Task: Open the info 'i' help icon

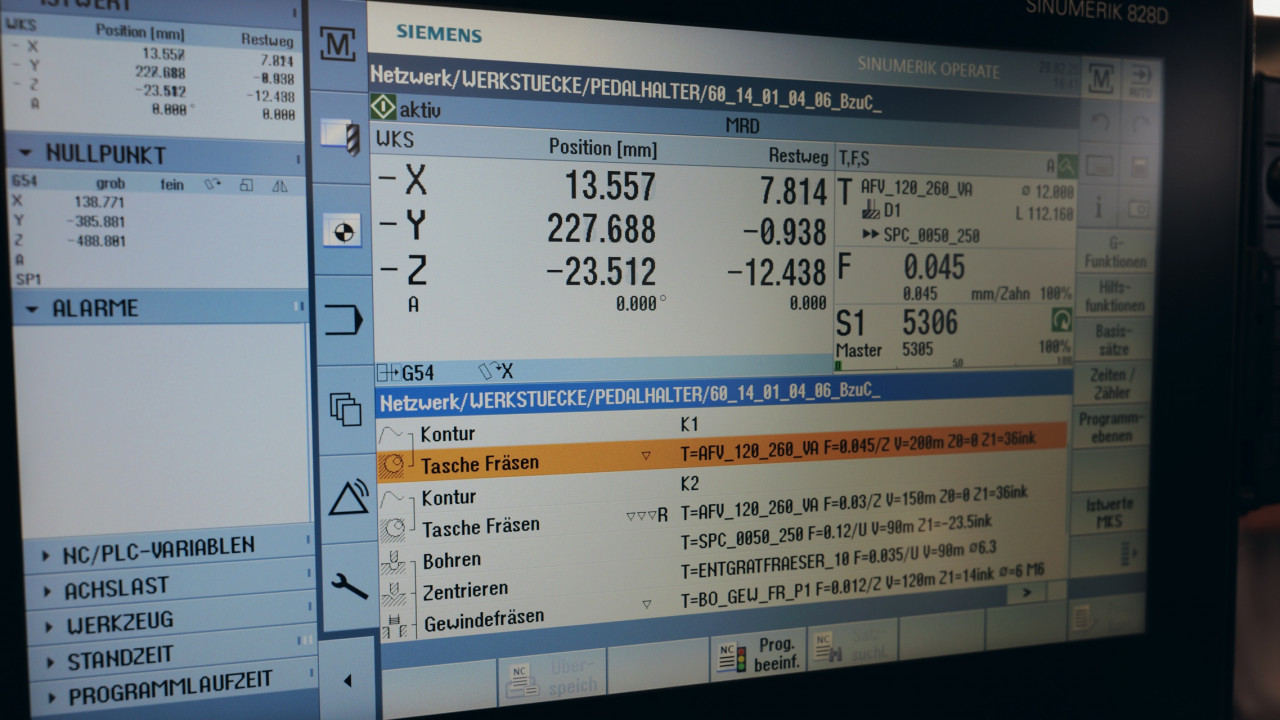Action: tap(1099, 207)
